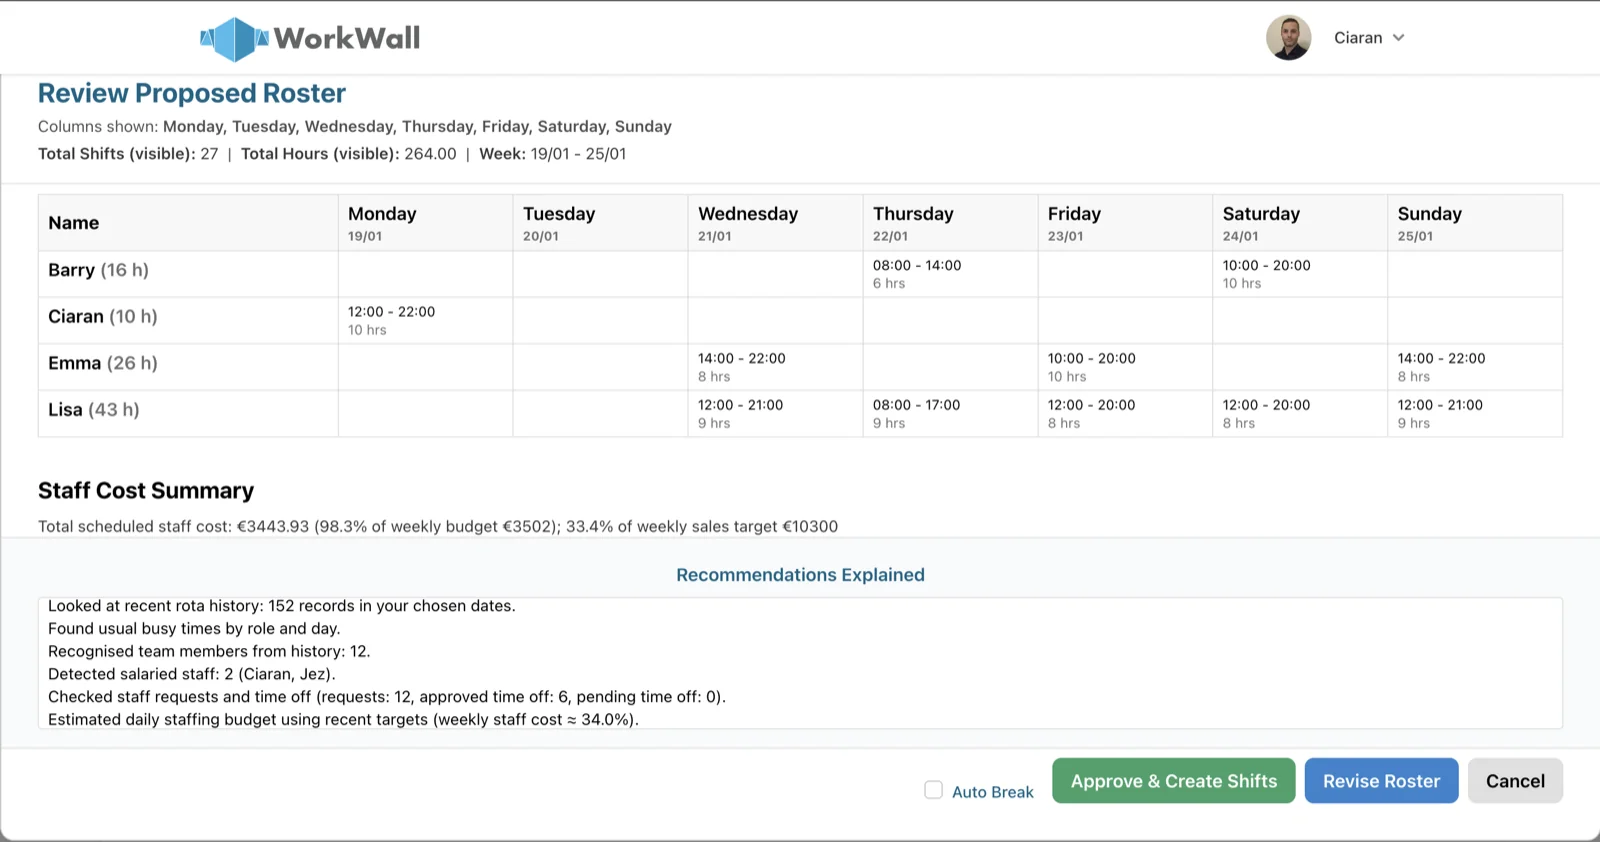This screenshot has width=1600, height=842.
Task: Click Emma (26 h) row name
Action: point(103,363)
